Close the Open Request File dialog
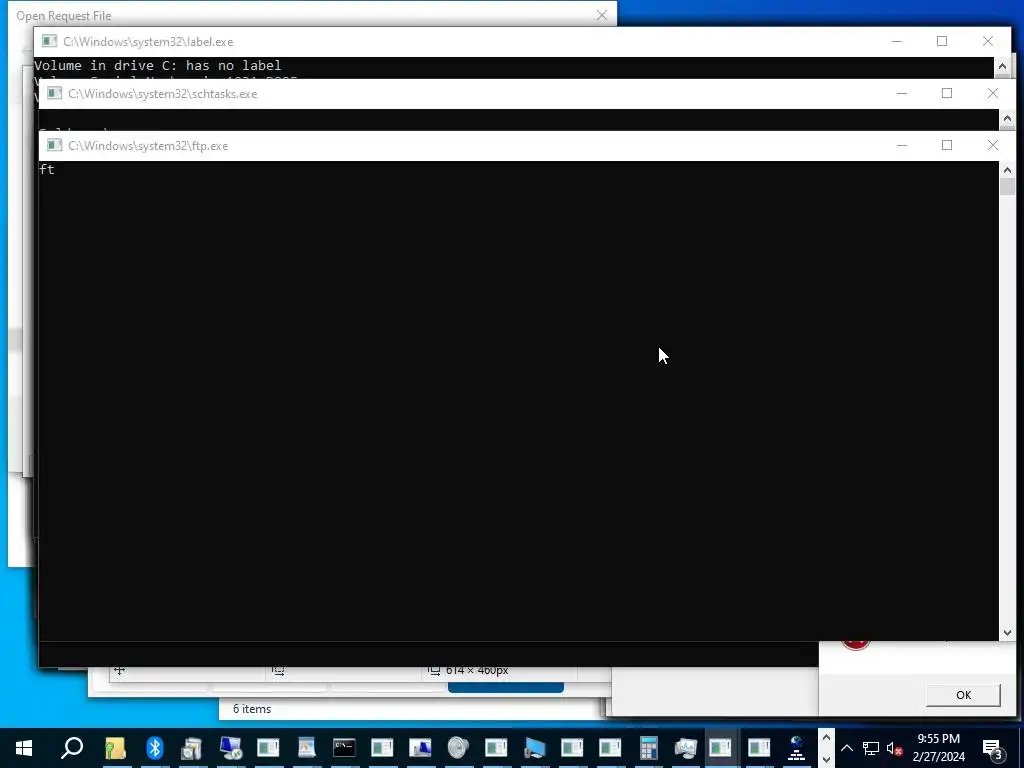Viewport: 1024px width, 768px height. click(x=601, y=15)
